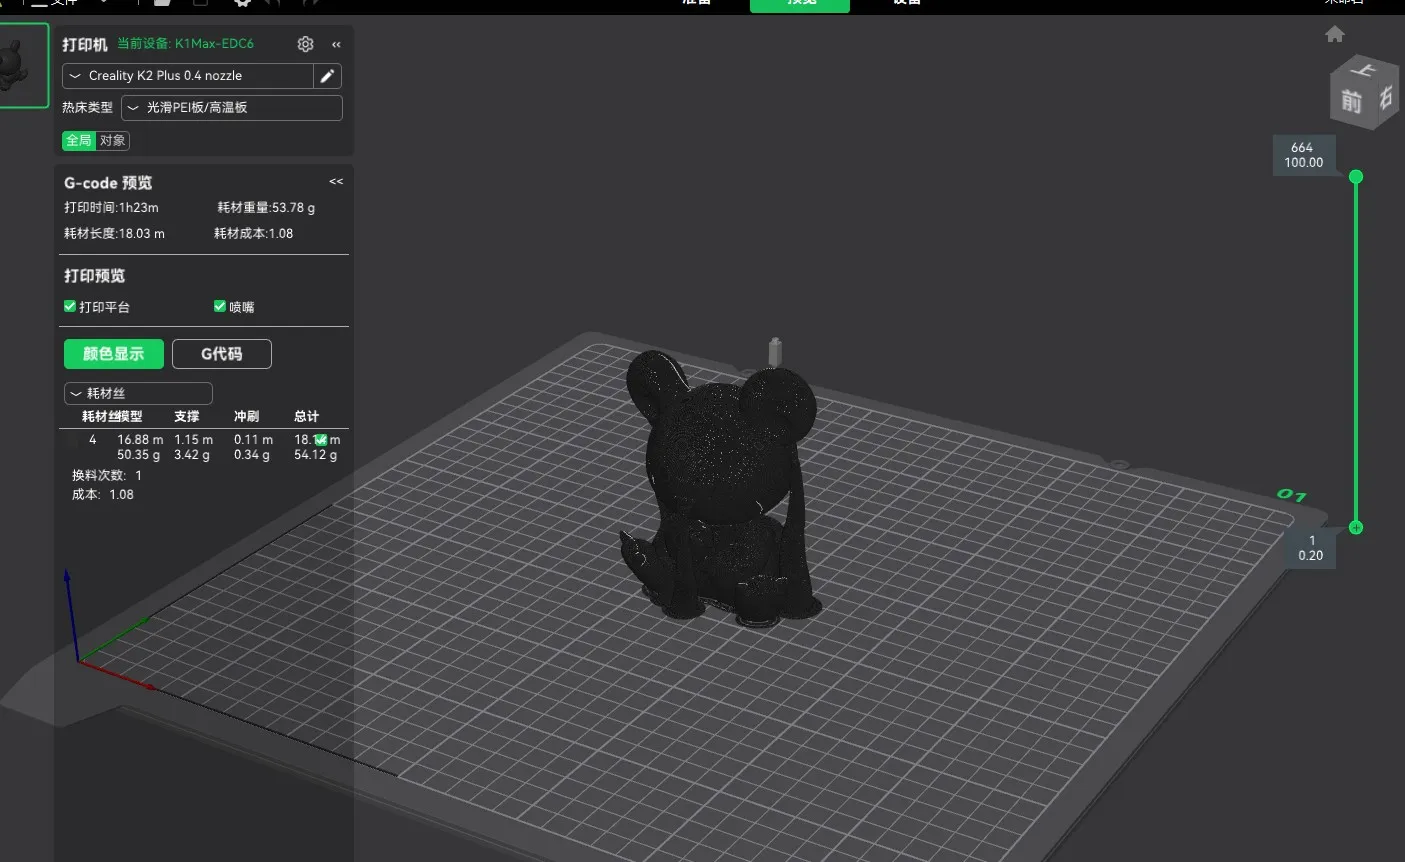Image resolution: width=1405 pixels, height=862 pixels.
Task: Click the 右 face of view cube
Action: 1385,98
